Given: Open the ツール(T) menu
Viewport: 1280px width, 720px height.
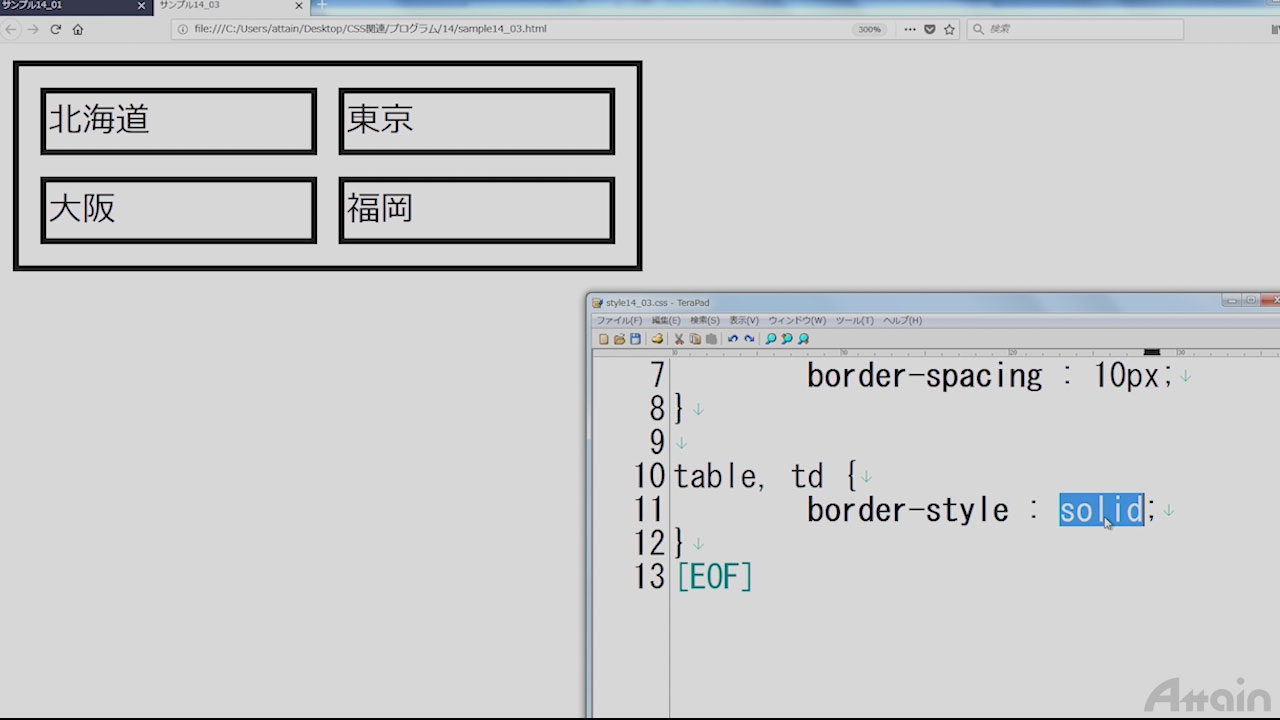Looking at the screenshot, I should (854, 321).
